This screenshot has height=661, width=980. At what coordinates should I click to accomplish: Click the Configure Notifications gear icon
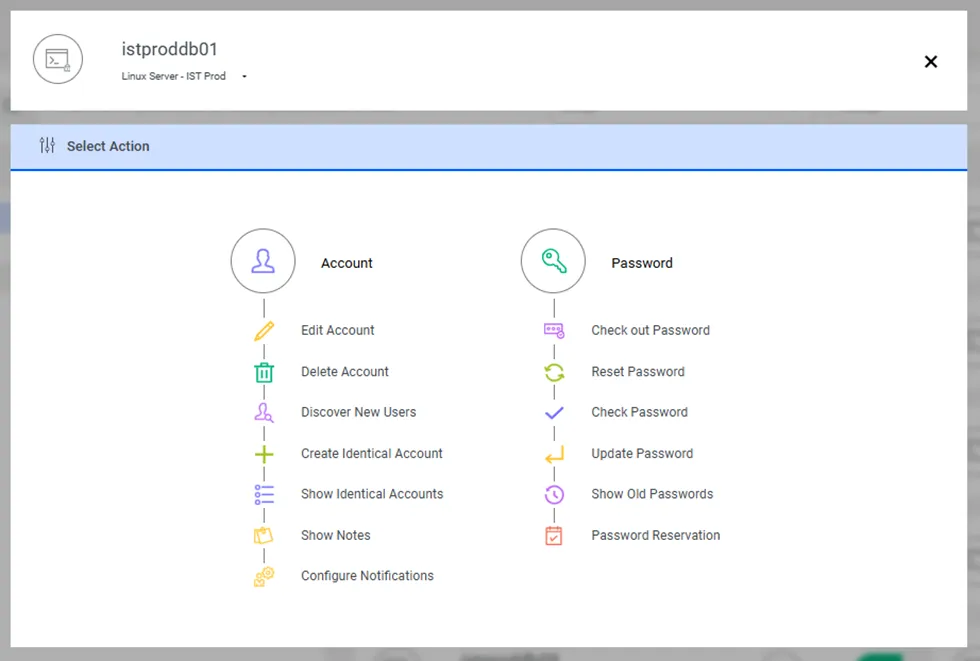pos(264,576)
